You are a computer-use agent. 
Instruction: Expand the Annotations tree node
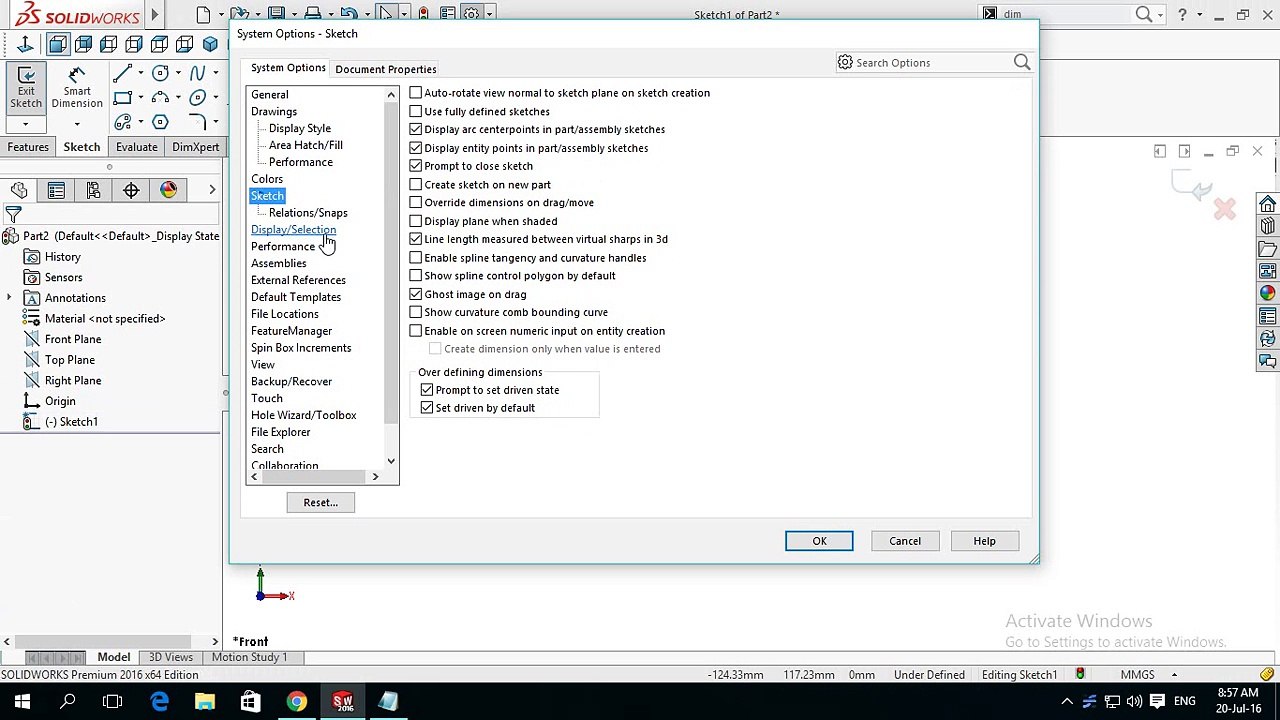9,298
